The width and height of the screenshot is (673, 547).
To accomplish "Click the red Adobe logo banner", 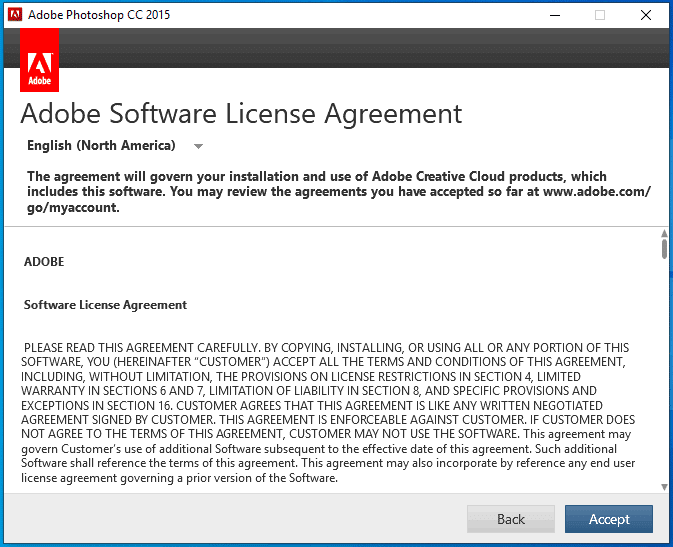I will (40, 60).
